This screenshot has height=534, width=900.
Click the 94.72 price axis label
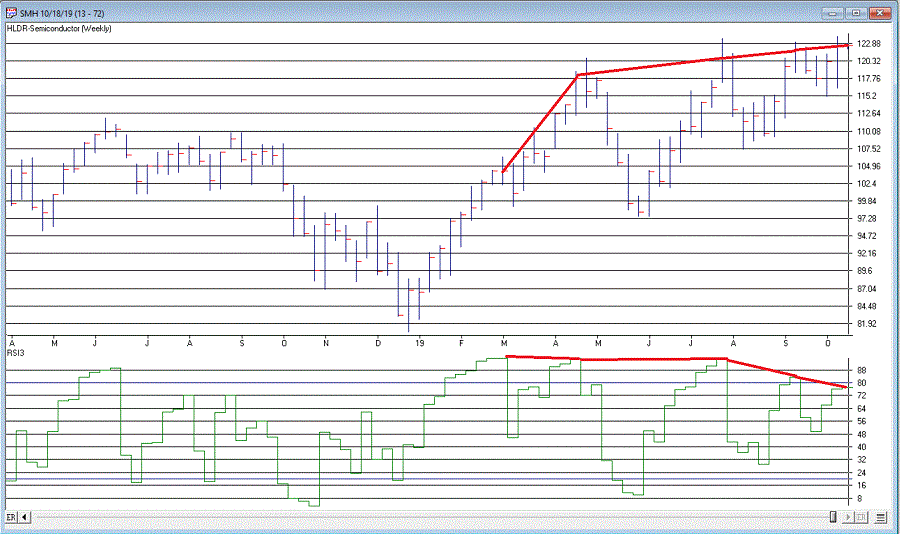[867, 236]
